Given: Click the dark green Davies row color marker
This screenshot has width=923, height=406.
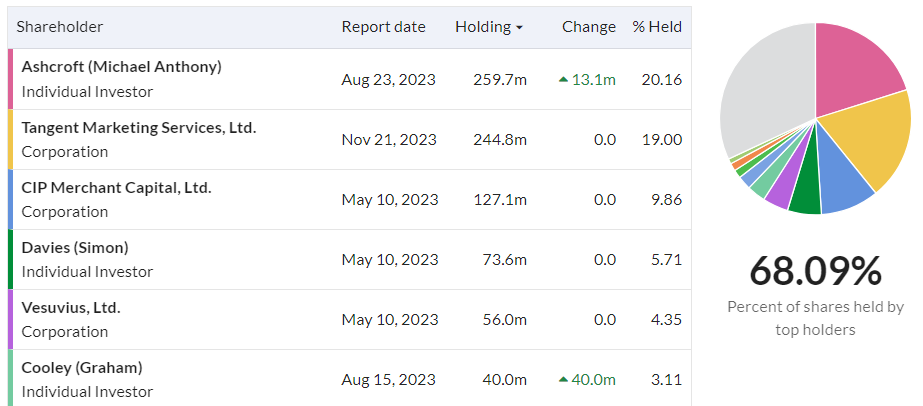Looking at the screenshot, I should click(x=10, y=259).
